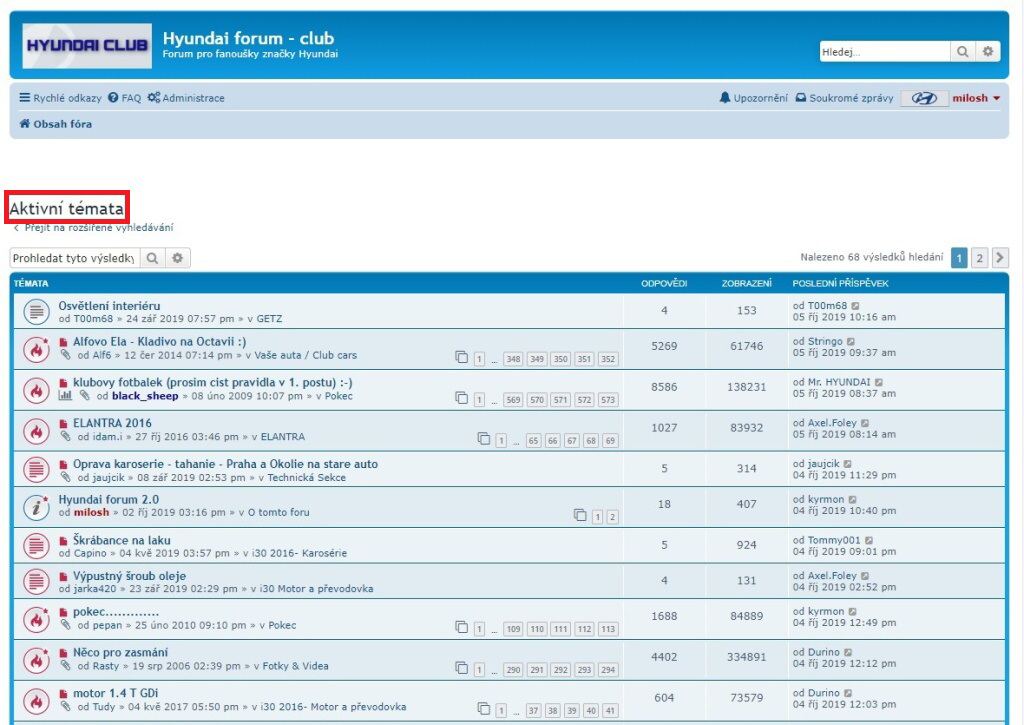Click last-post icon beside Durino at 12:12 pm
This screenshot has width=1024, height=725.
(x=848, y=652)
